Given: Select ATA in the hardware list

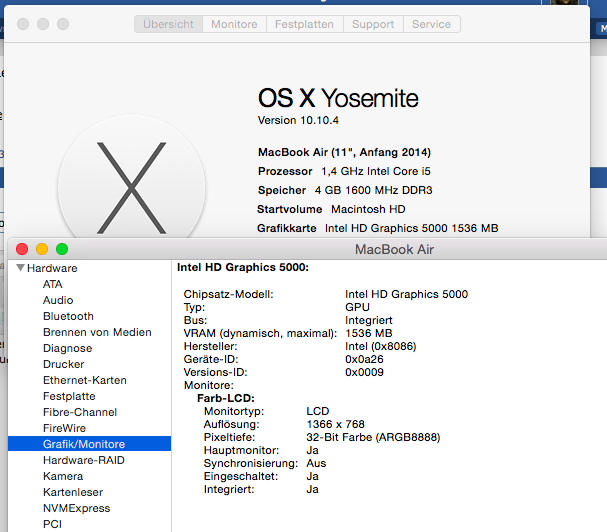Looking at the screenshot, I should click(53, 284).
